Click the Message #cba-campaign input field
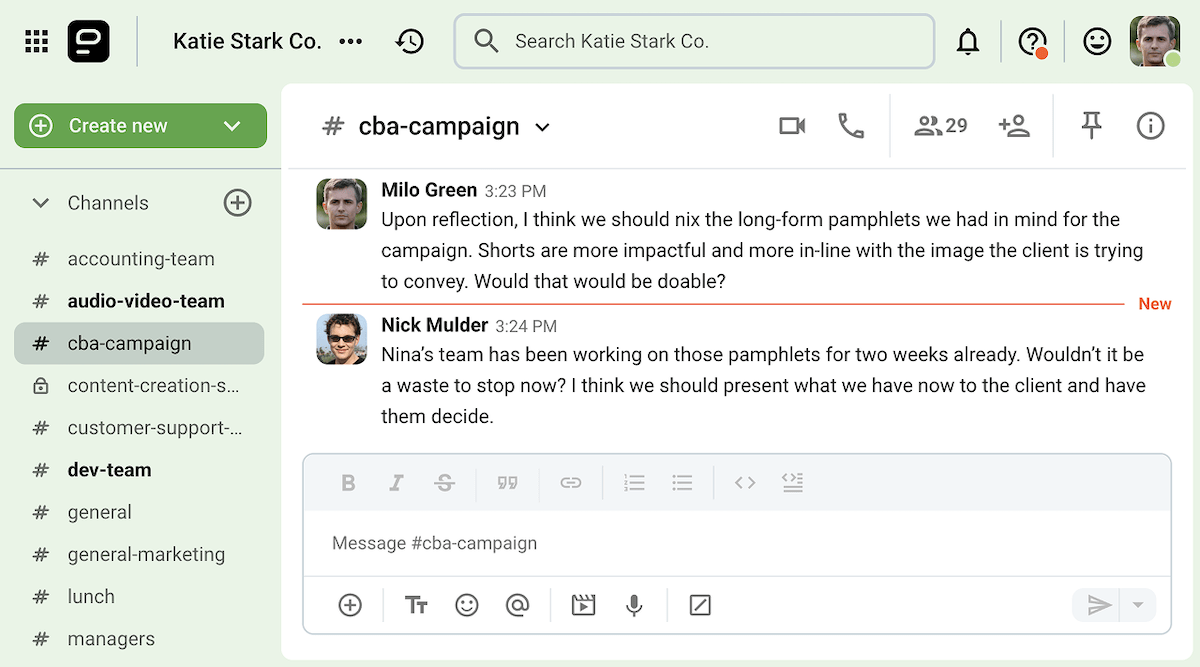This screenshot has width=1200, height=667. click(736, 543)
